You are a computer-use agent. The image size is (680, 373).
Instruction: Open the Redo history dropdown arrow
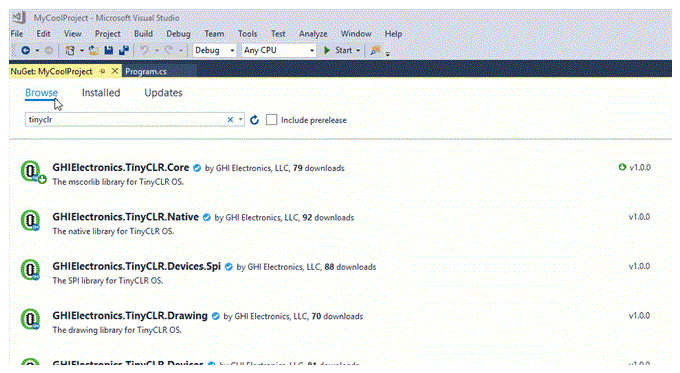point(180,51)
